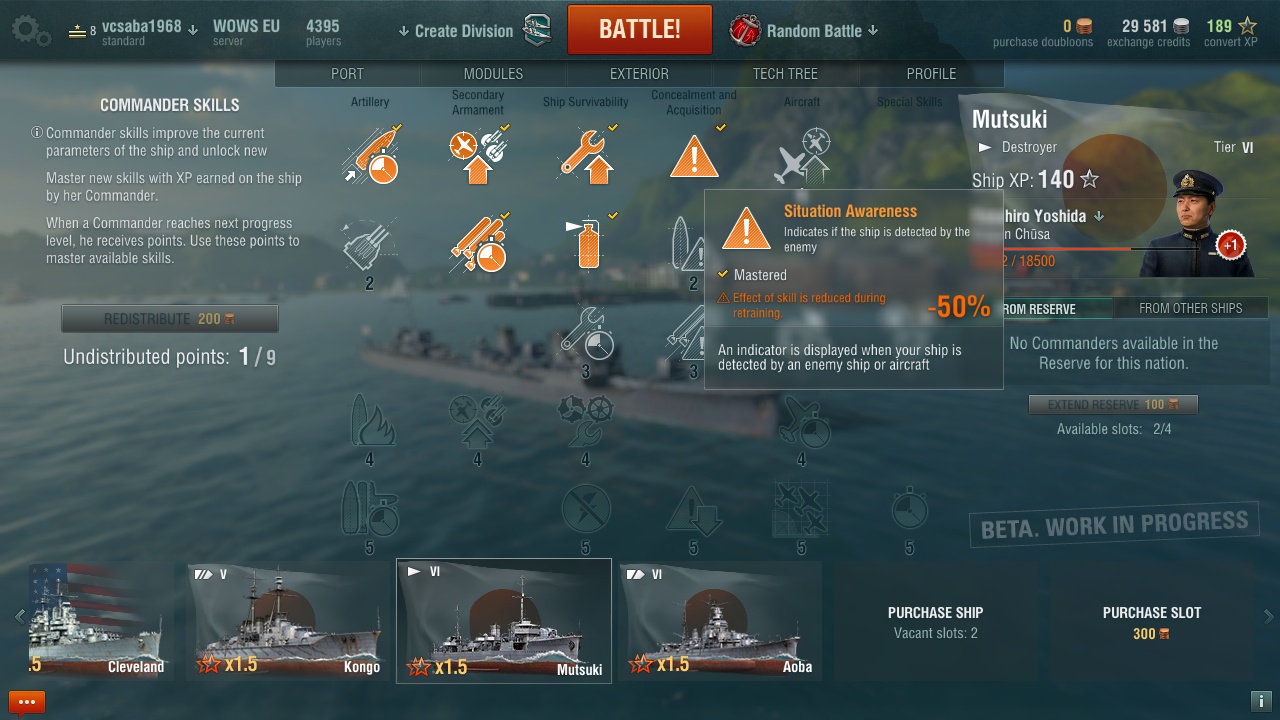Switch to the Tech Tree tab
1280x720 pixels.
[x=785, y=74]
